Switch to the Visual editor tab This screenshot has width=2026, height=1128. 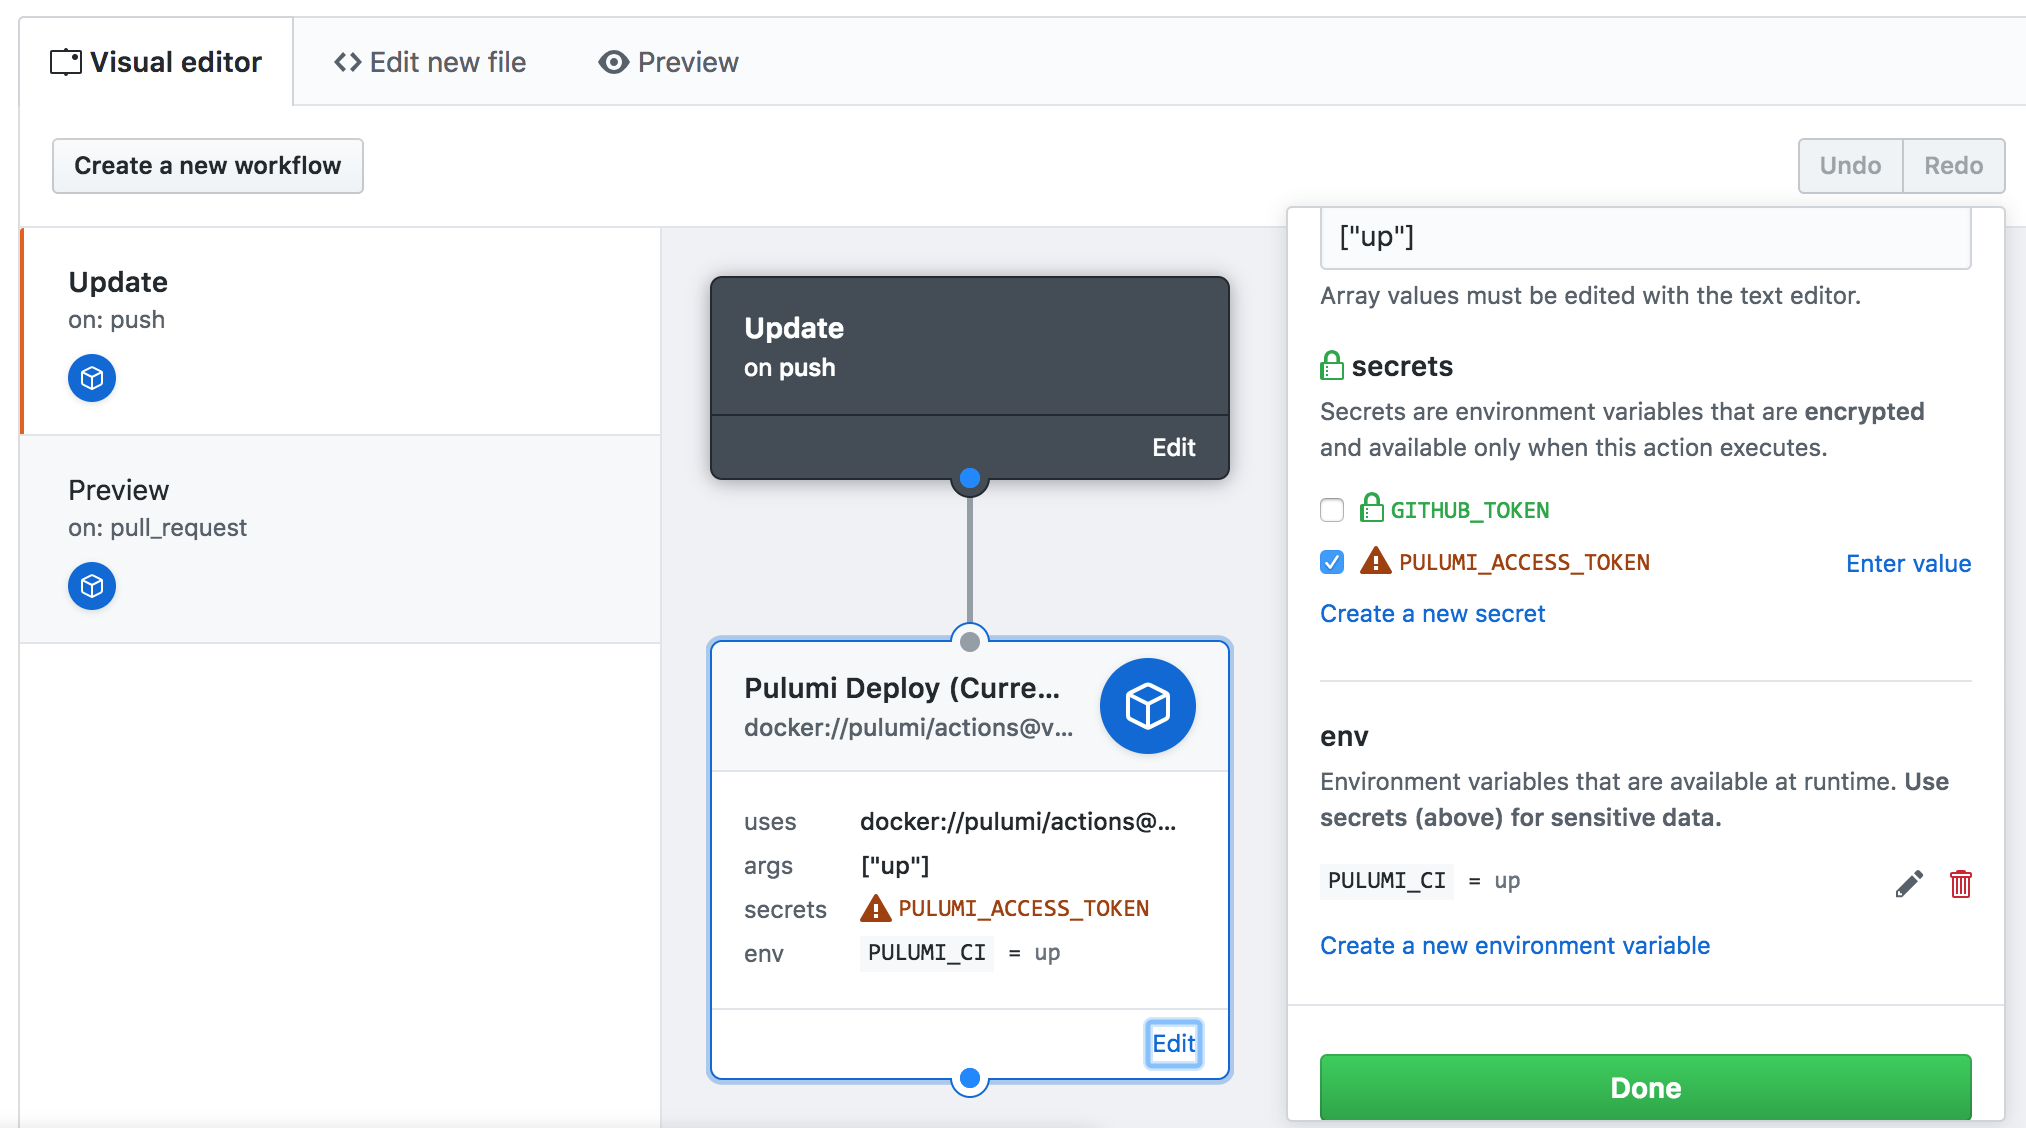point(156,62)
